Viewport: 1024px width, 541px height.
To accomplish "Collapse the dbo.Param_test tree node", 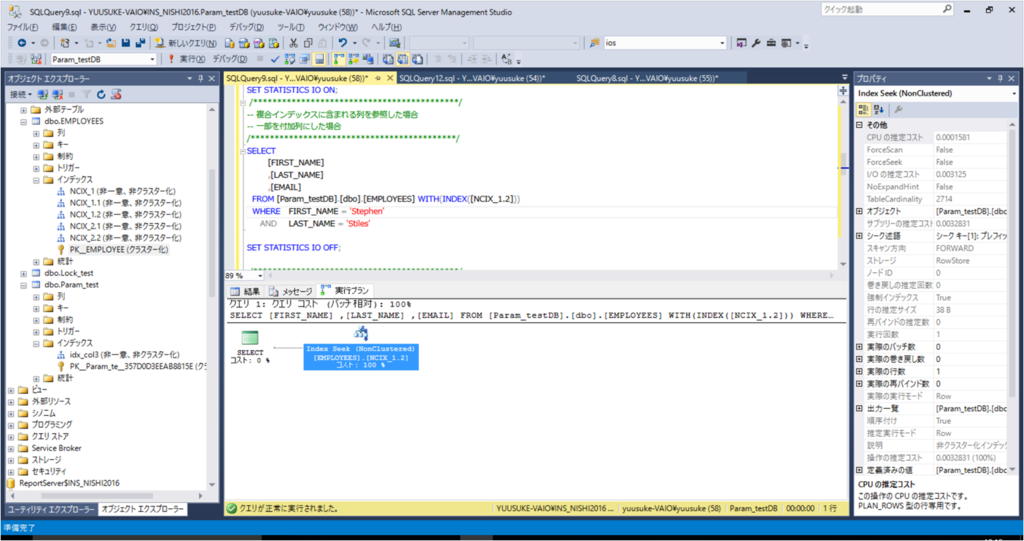I will click(24, 285).
